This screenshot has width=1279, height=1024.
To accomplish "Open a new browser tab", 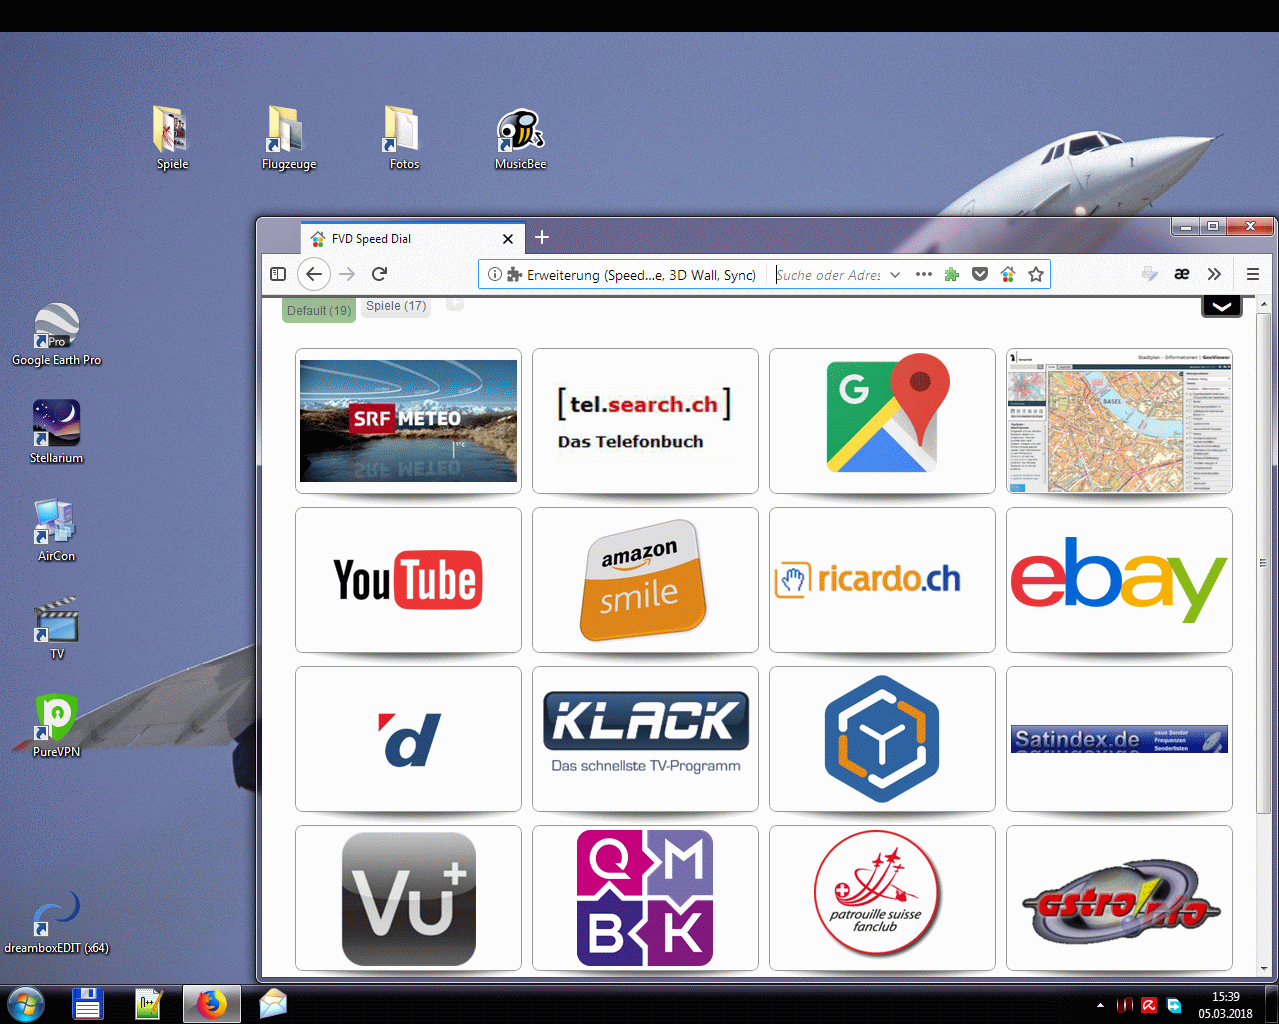I will [x=542, y=238].
